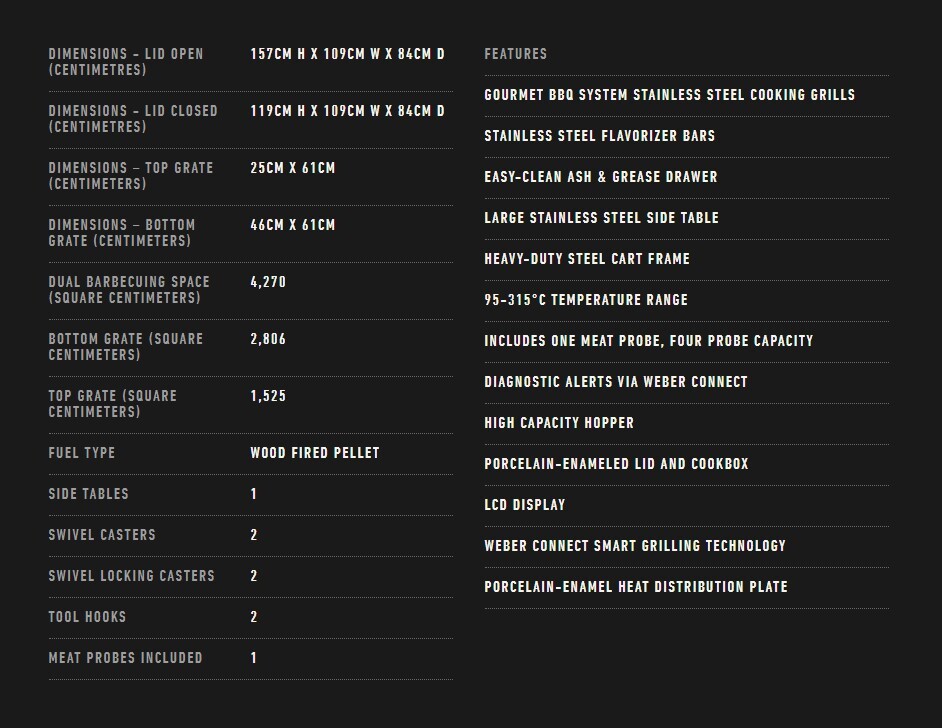Click the 2,806 bottom grate area value

click(268, 339)
